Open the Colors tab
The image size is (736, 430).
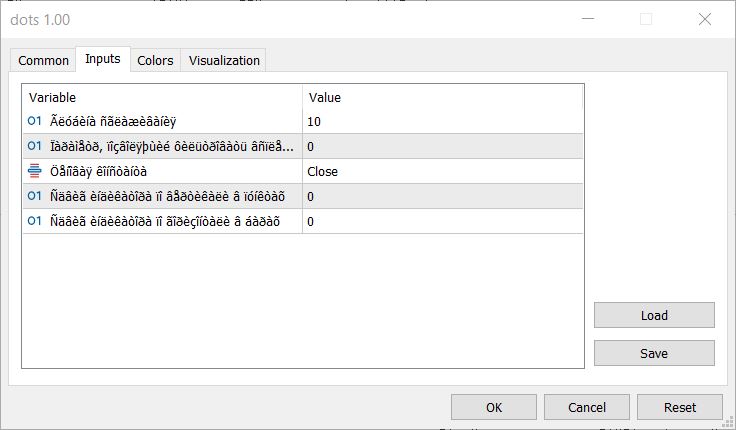coord(155,61)
